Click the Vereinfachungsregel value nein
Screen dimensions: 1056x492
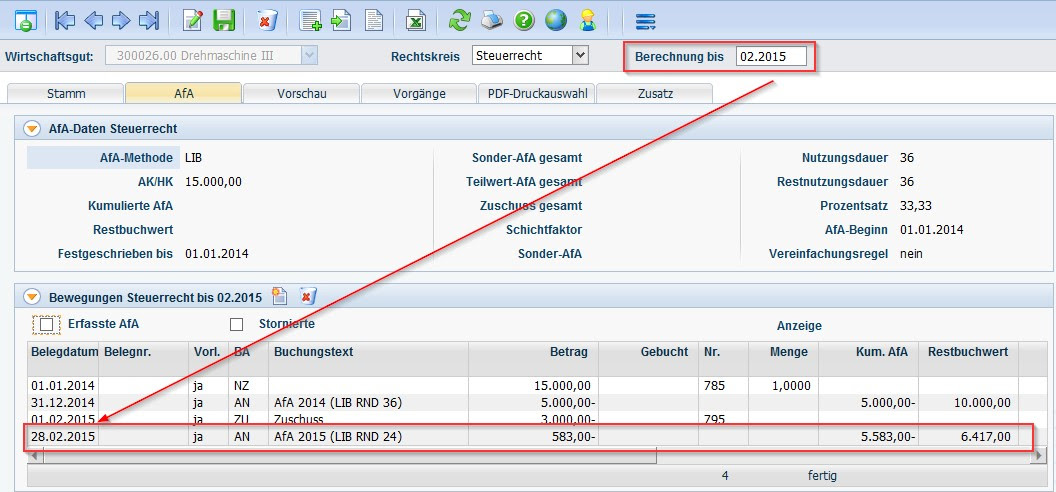911,254
